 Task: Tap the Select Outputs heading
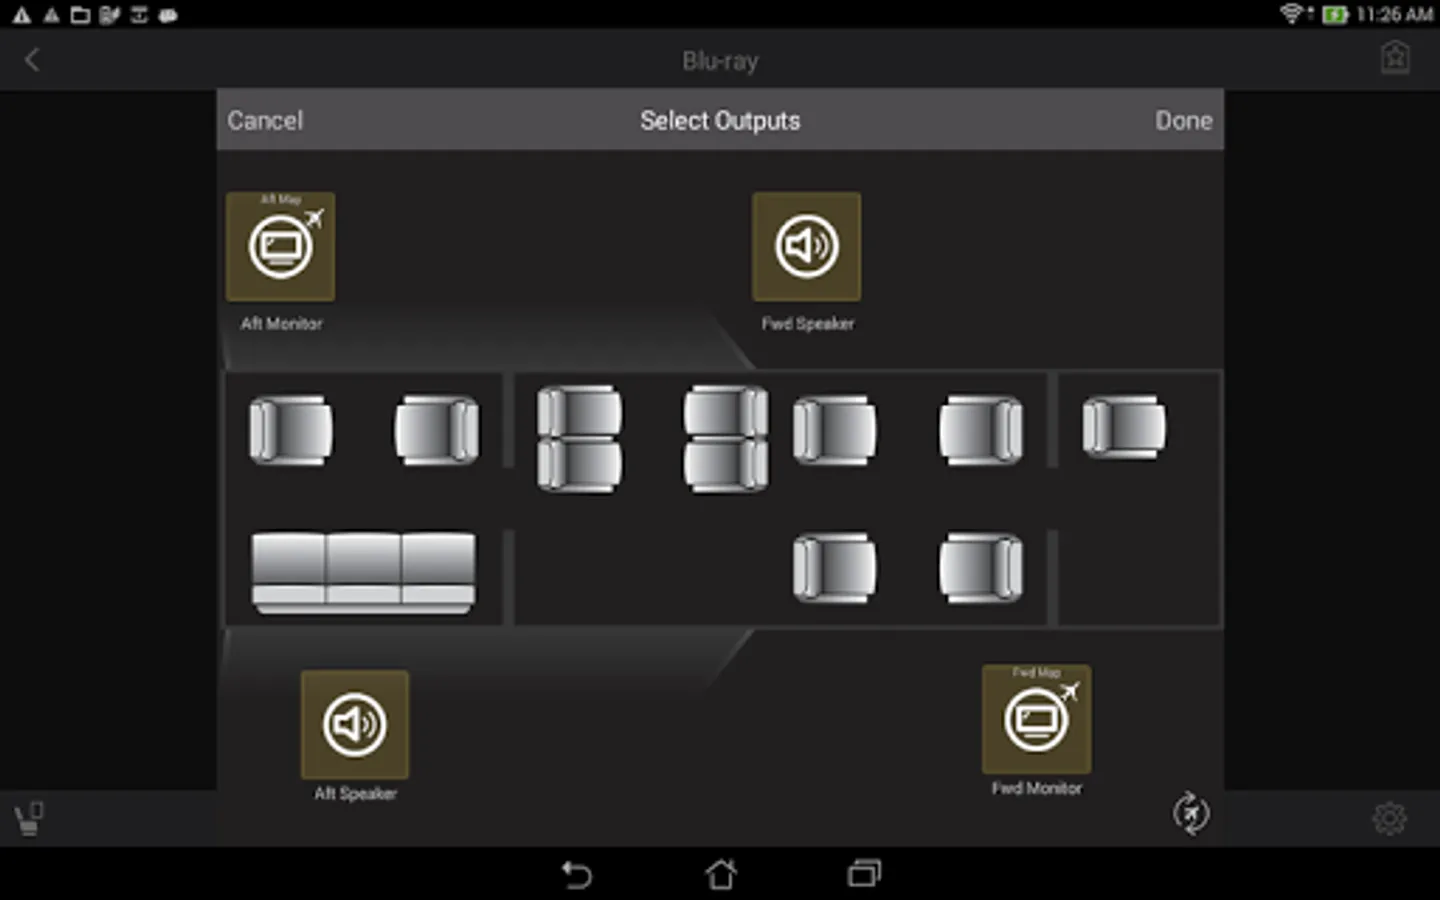click(720, 120)
